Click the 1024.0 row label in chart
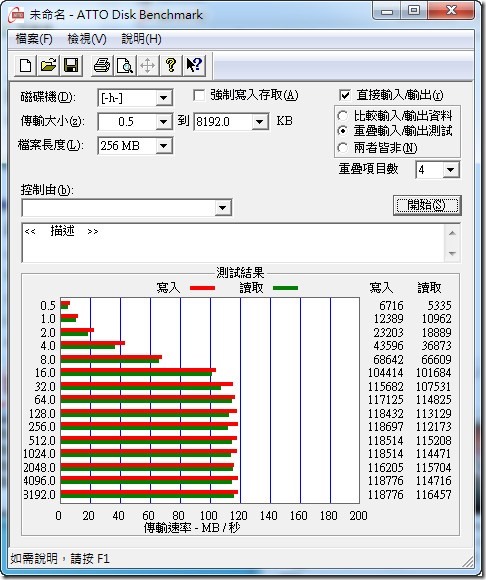 click(x=39, y=454)
